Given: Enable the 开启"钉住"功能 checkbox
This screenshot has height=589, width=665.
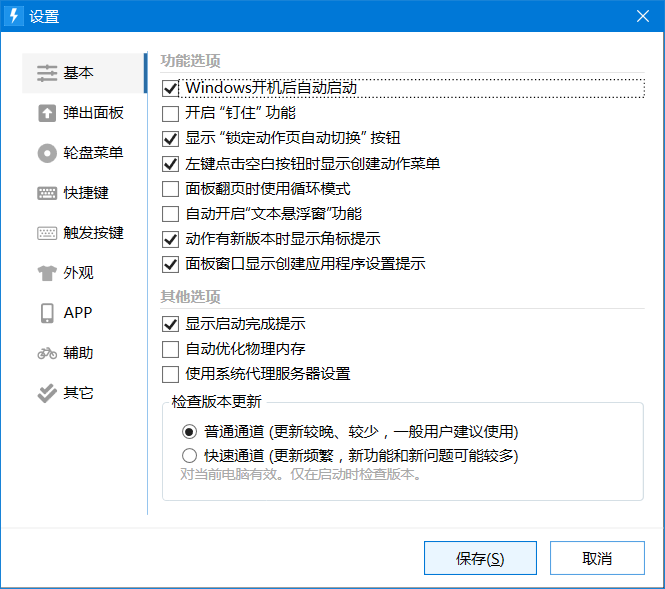Looking at the screenshot, I should (170, 114).
